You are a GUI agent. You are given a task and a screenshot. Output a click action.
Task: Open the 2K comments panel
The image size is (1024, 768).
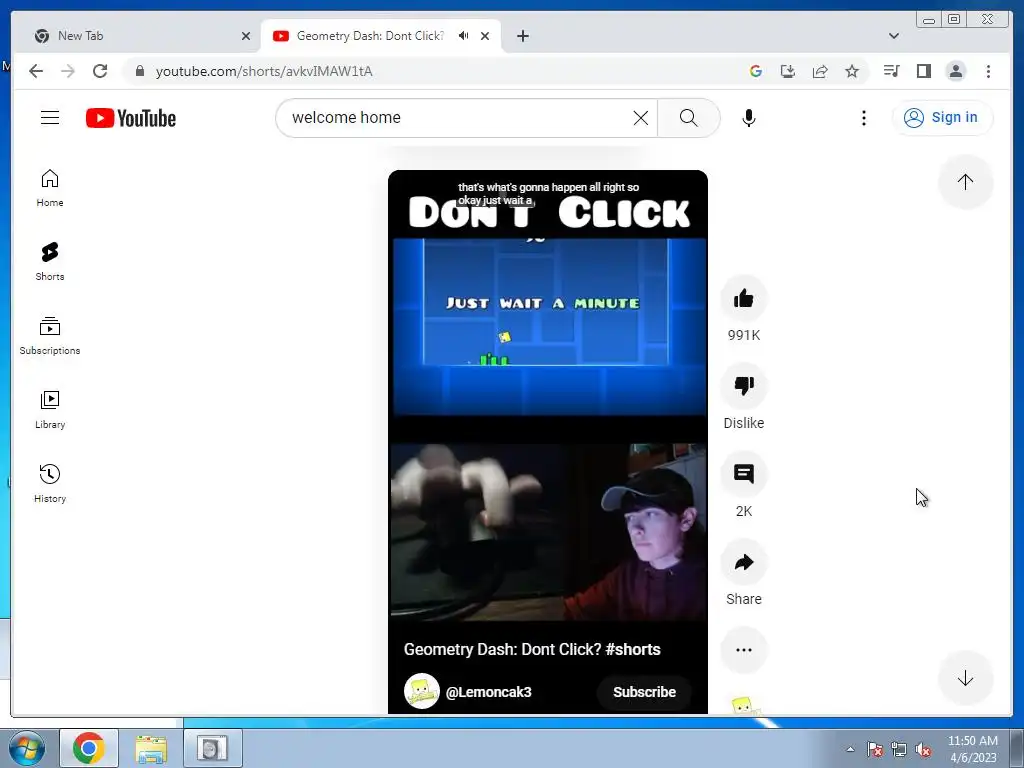744,473
